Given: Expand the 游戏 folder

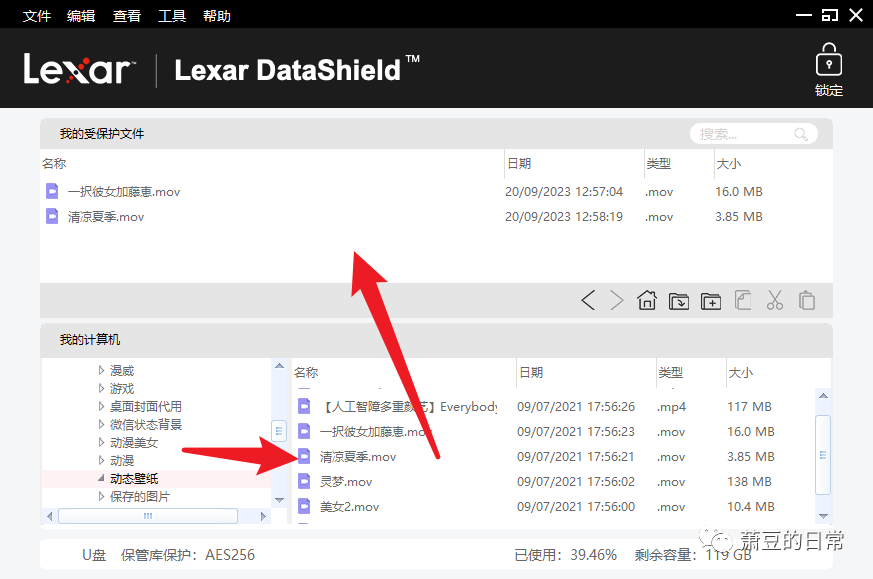Looking at the screenshot, I should [101, 388].
